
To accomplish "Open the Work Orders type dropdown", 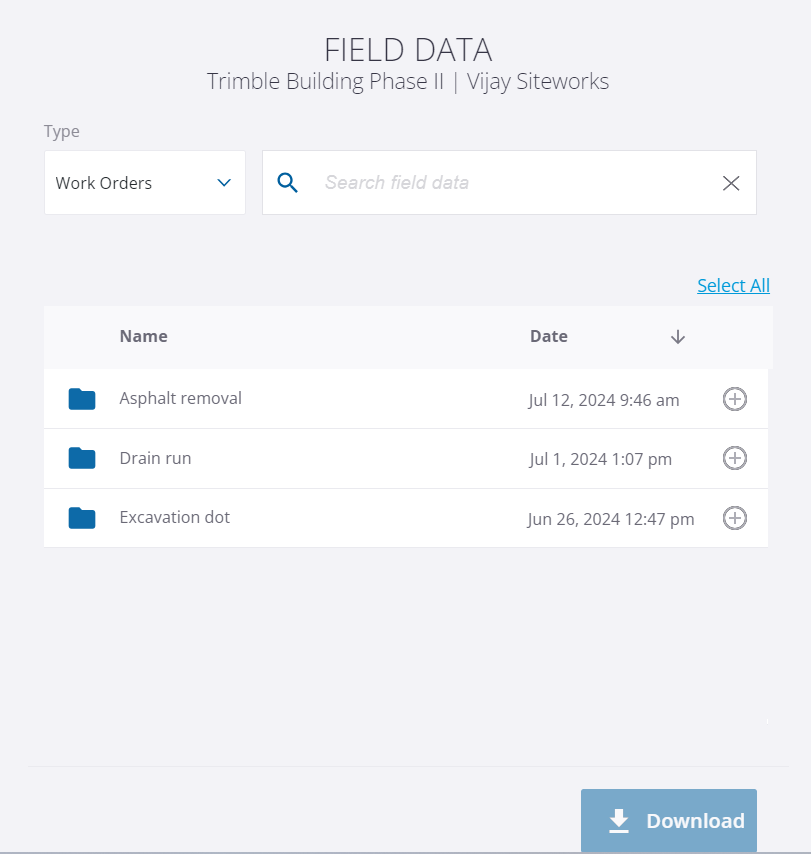I will pos(145,182).
